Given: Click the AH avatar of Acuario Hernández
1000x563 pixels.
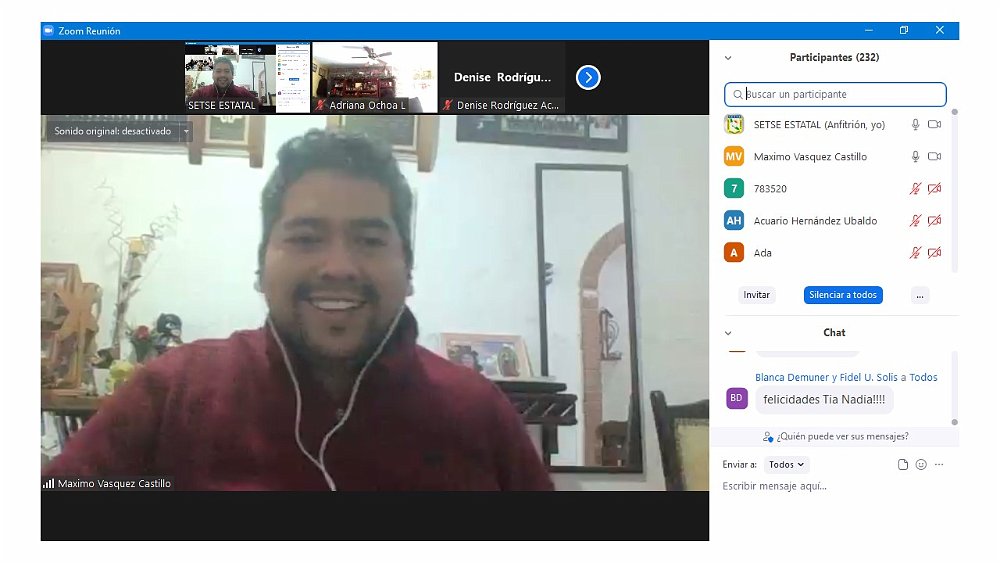Looking at the screenshot, I should coord(734,221).
